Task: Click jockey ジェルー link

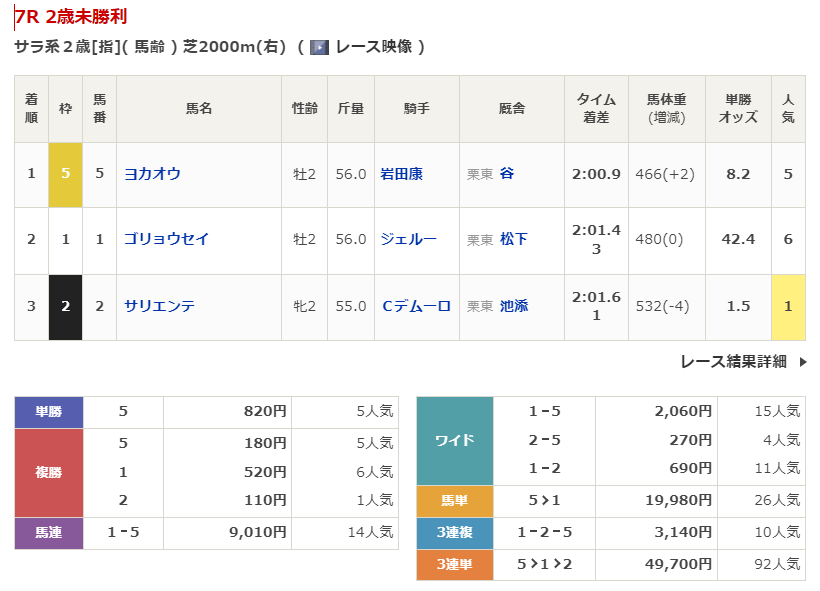Action: click(408, 240)
